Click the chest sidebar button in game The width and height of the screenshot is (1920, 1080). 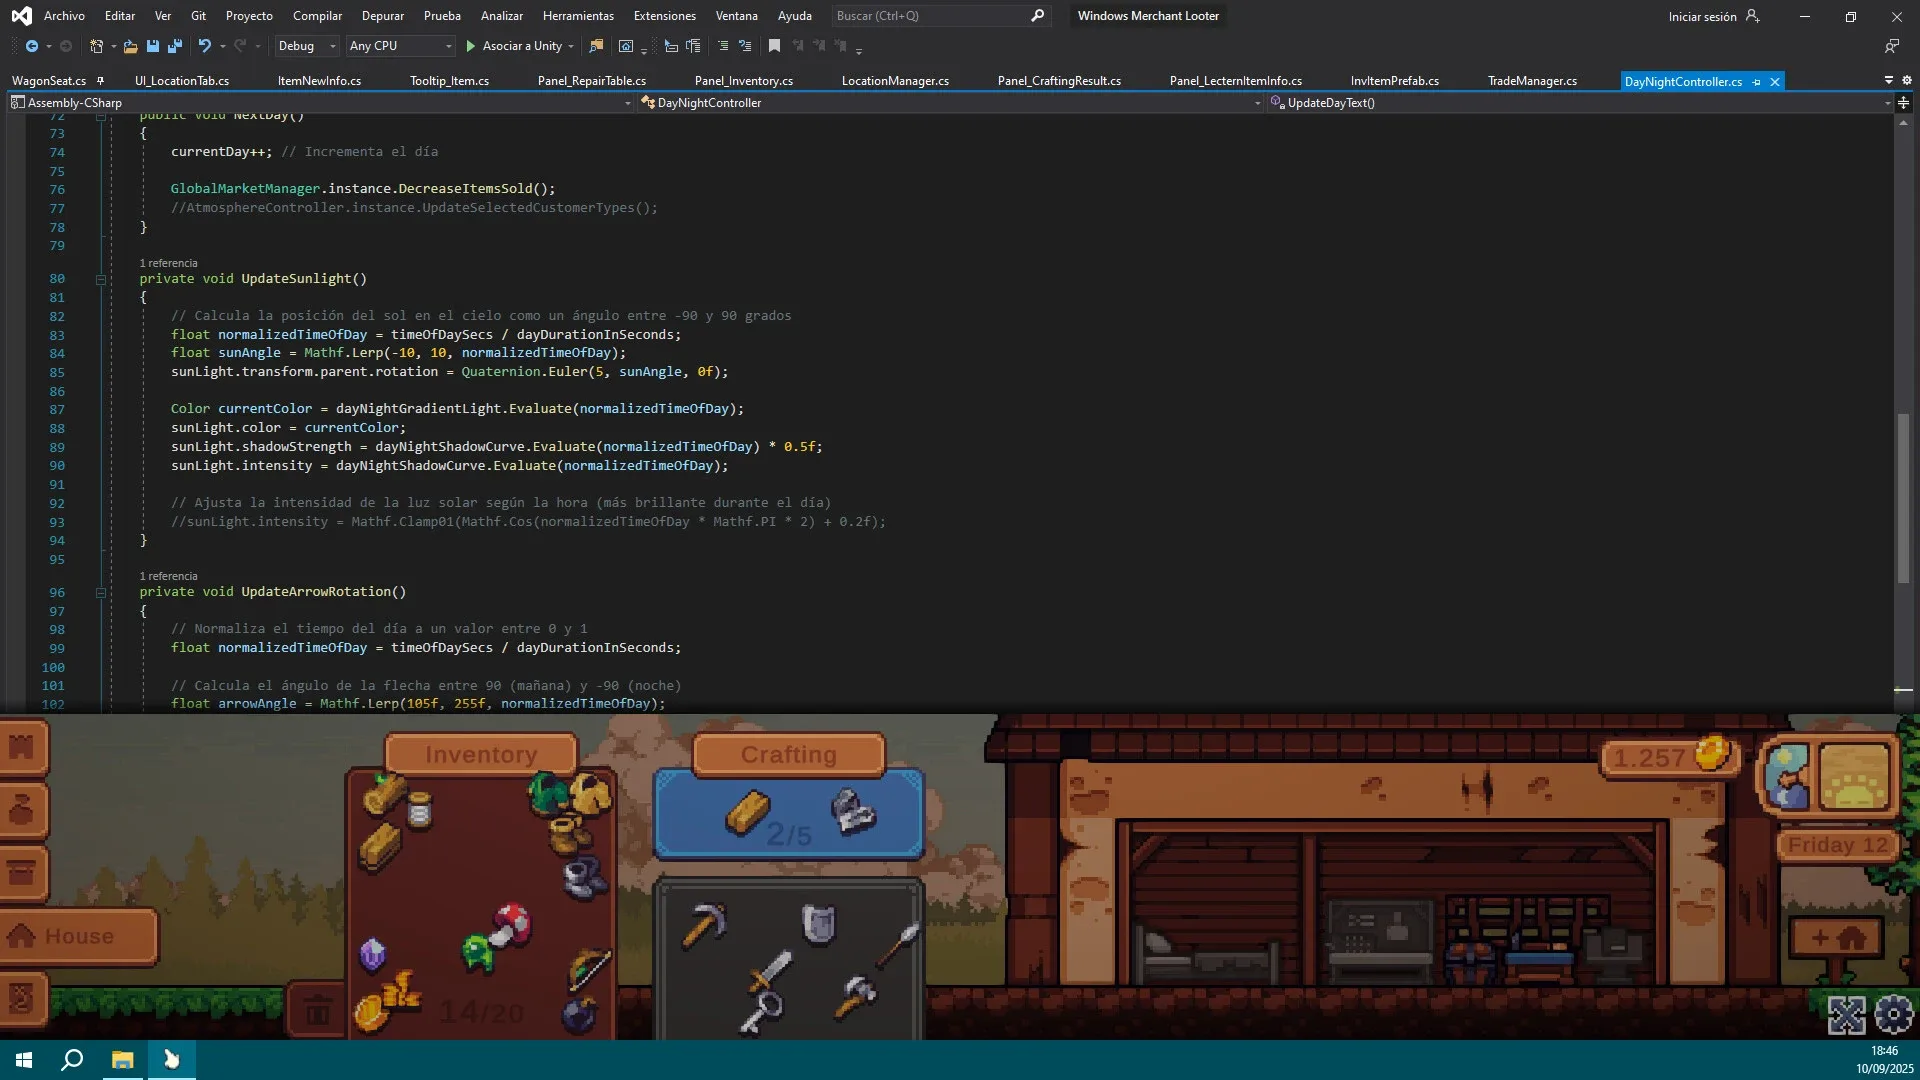pyautogui.click(x=22, y=873)
